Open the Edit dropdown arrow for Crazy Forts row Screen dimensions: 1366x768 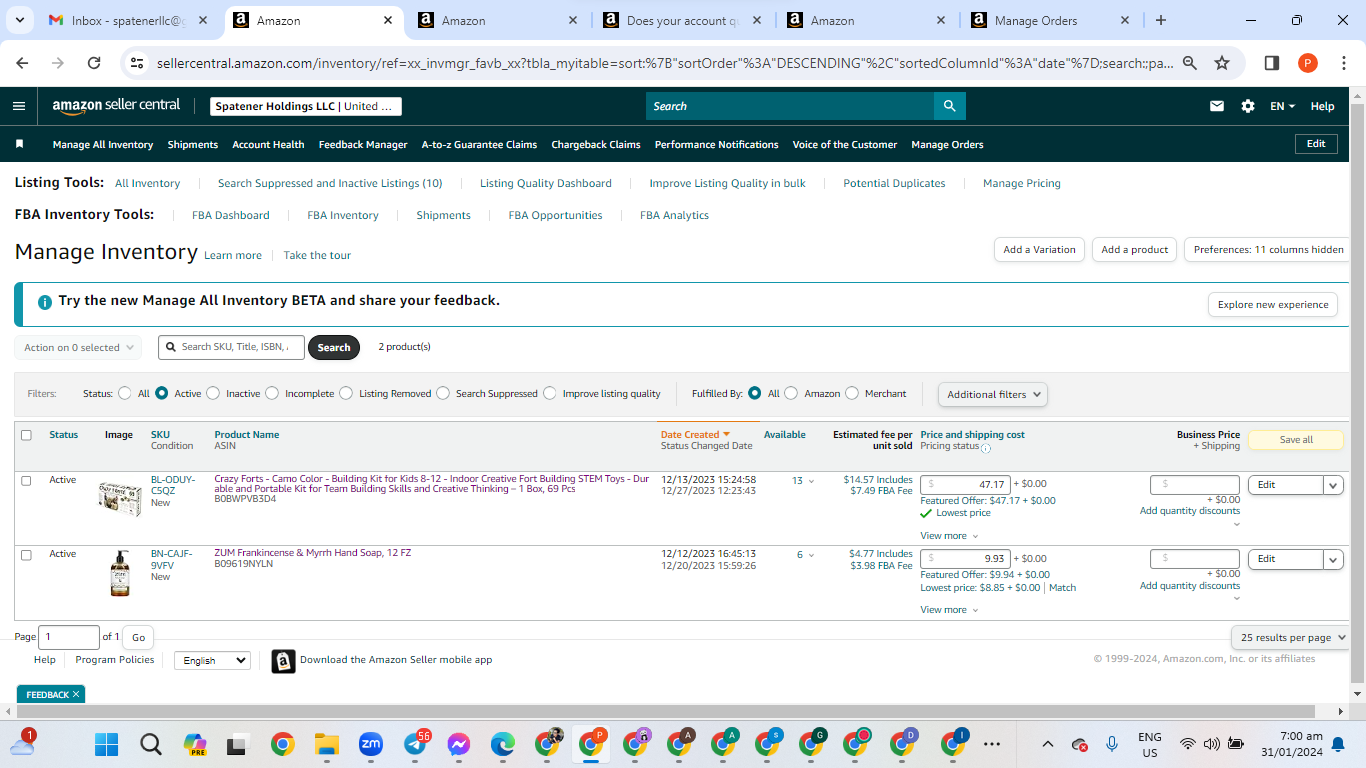point(1333,485)
